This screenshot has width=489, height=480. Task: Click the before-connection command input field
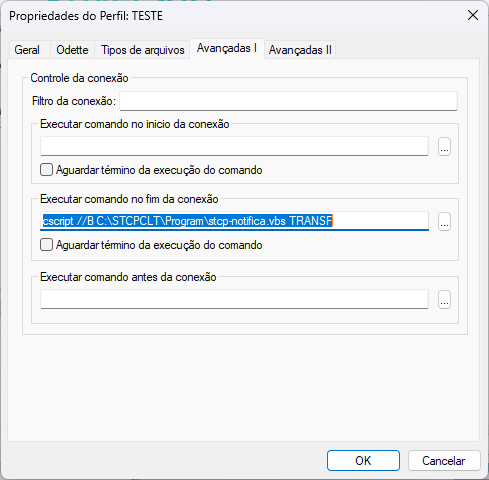[234, 299]
